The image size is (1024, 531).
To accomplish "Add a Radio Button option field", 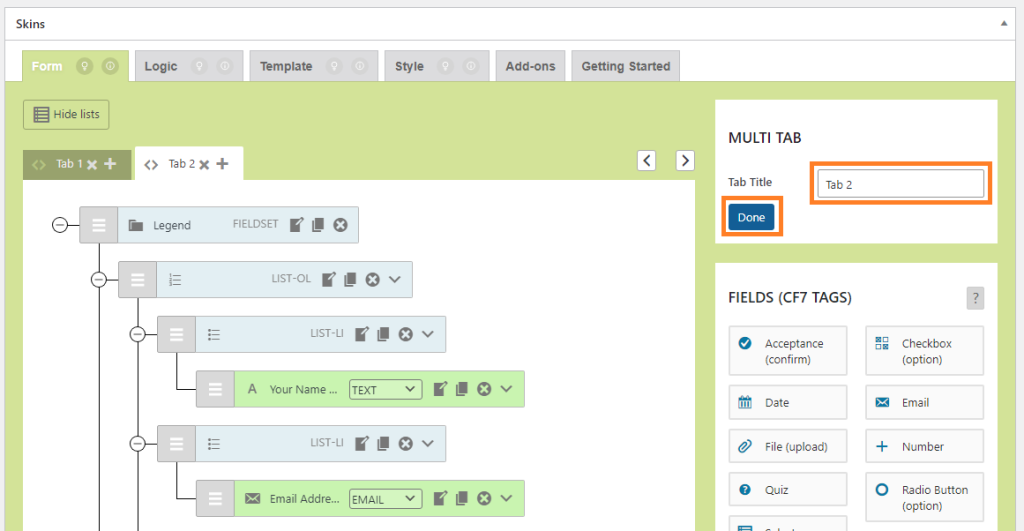I will coord(924,498).
